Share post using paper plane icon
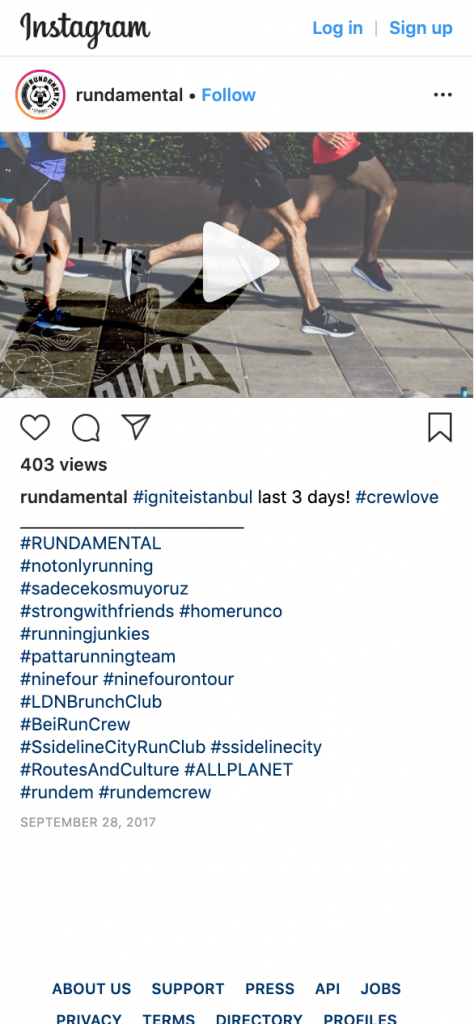 click(x=136, y=427)
